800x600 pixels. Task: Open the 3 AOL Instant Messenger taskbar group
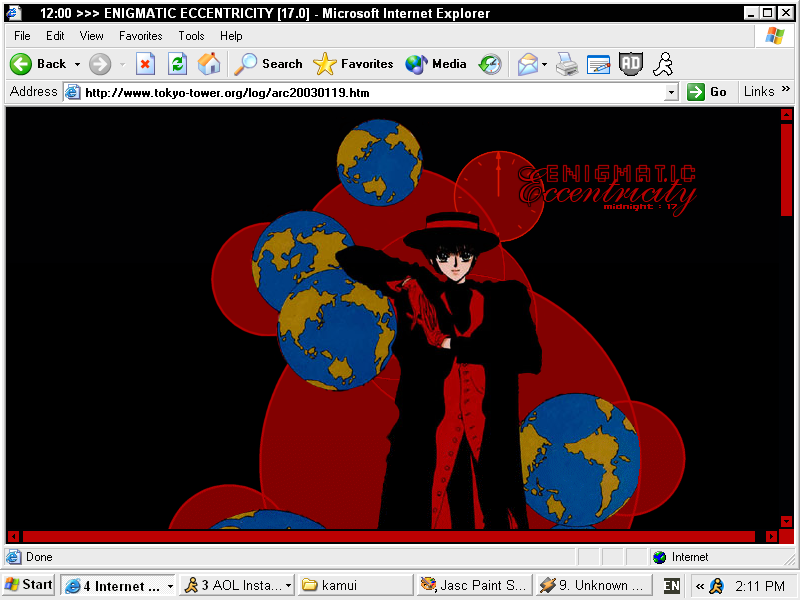coord(237,585)
